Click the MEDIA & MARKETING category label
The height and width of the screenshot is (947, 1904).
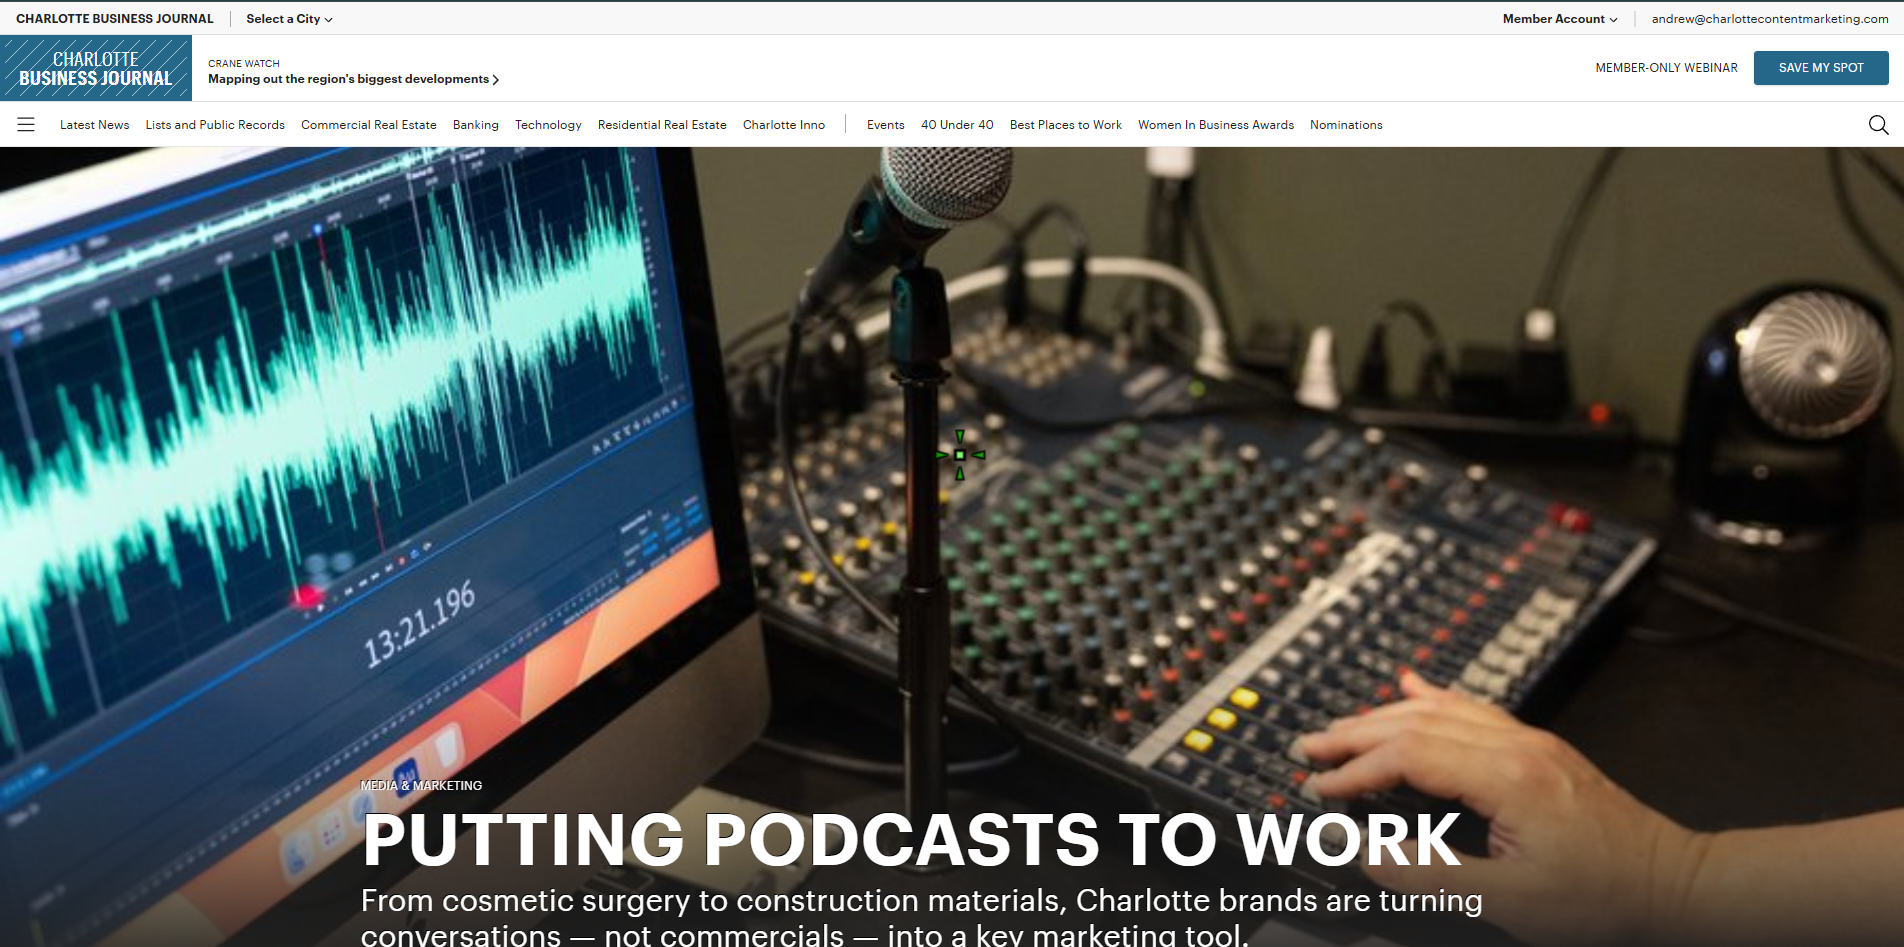[421, 785]
